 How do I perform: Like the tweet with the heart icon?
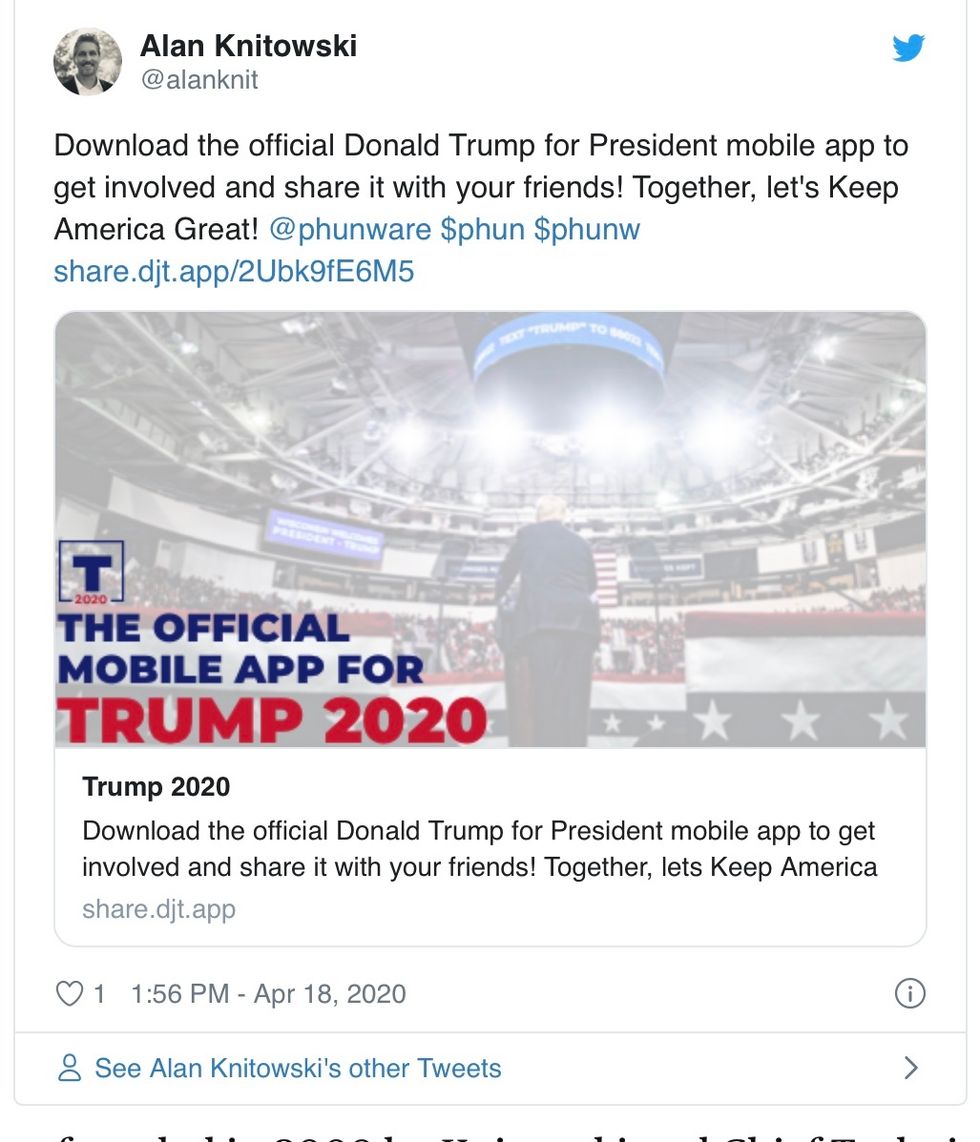[x=69, y=994]
